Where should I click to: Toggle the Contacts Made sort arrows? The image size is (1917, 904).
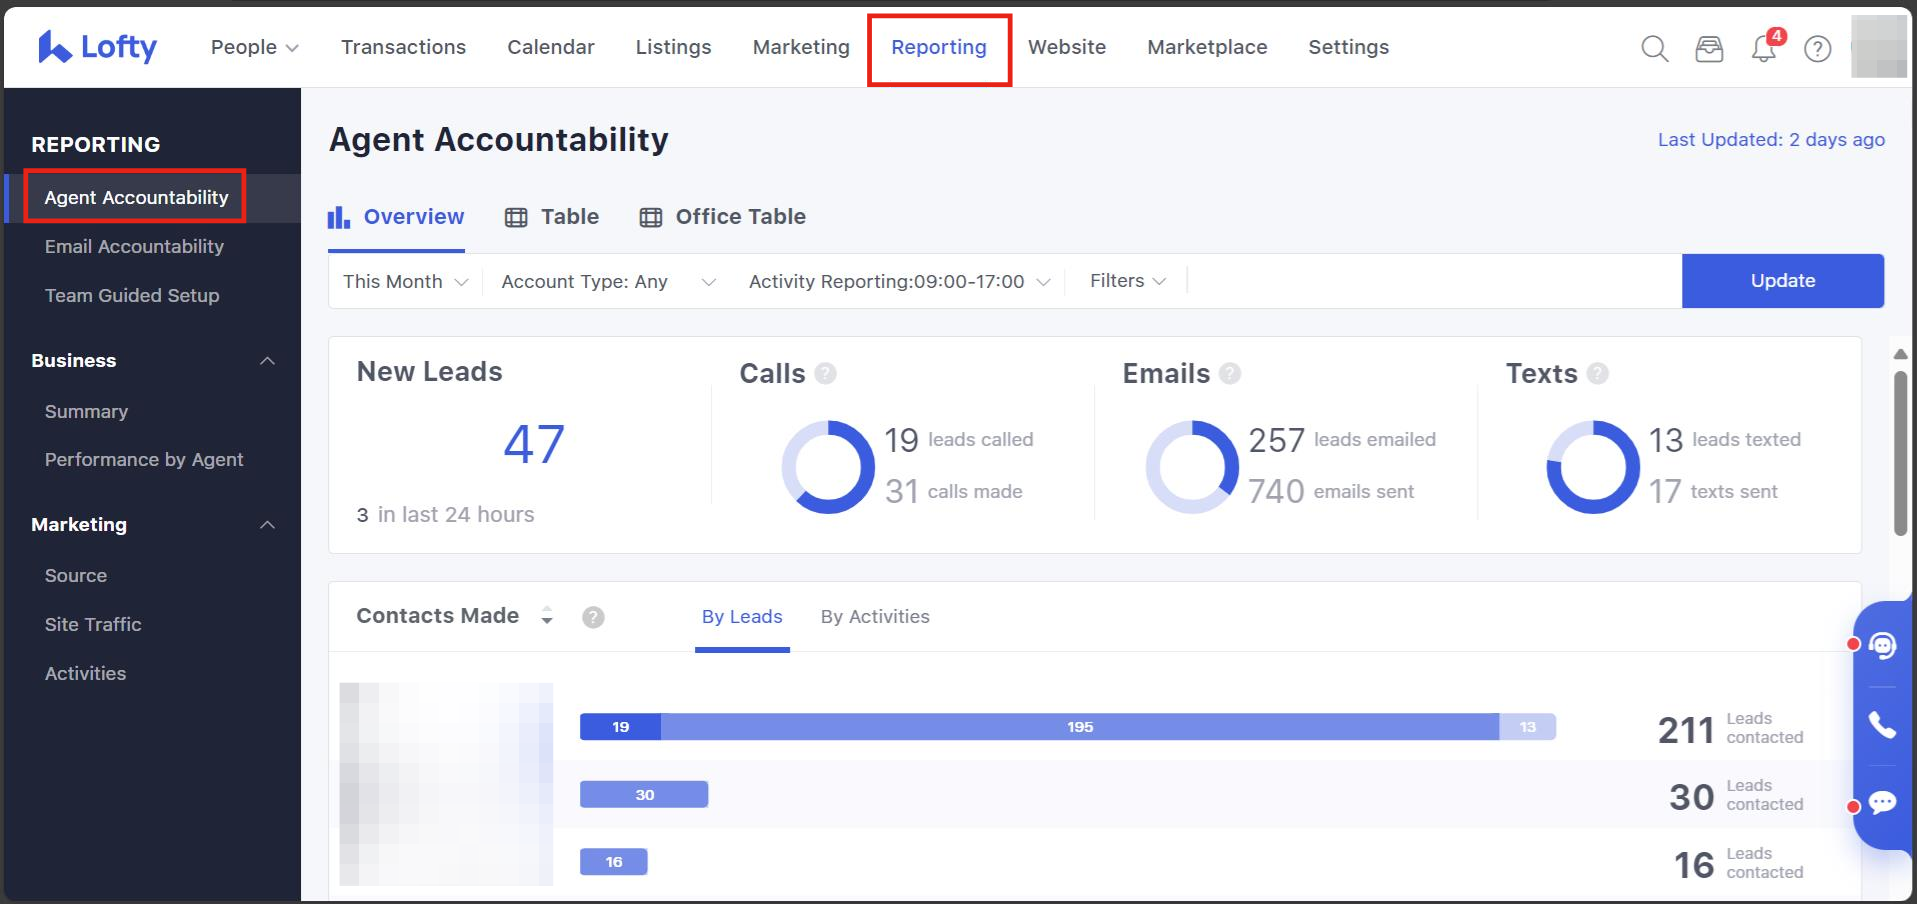pos(546,616)
